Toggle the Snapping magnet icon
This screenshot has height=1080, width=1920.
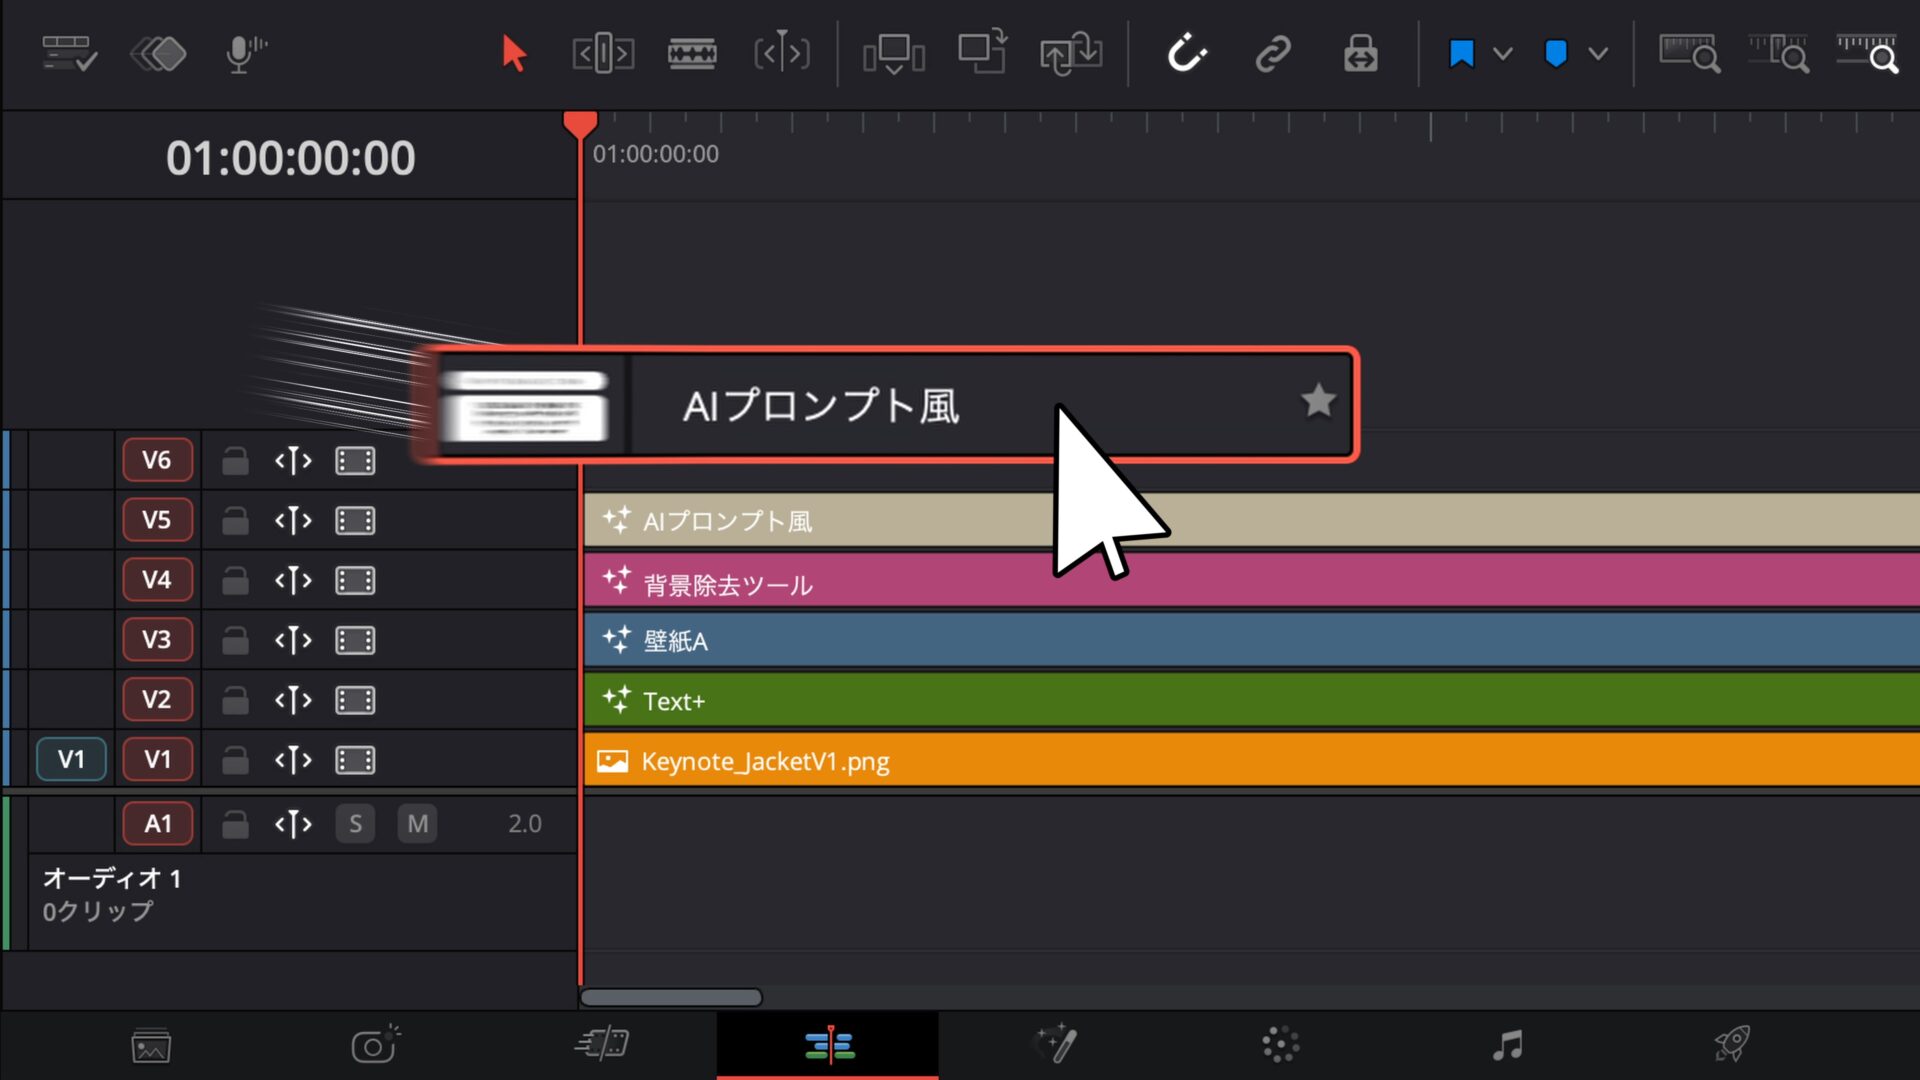point(1186,54)
